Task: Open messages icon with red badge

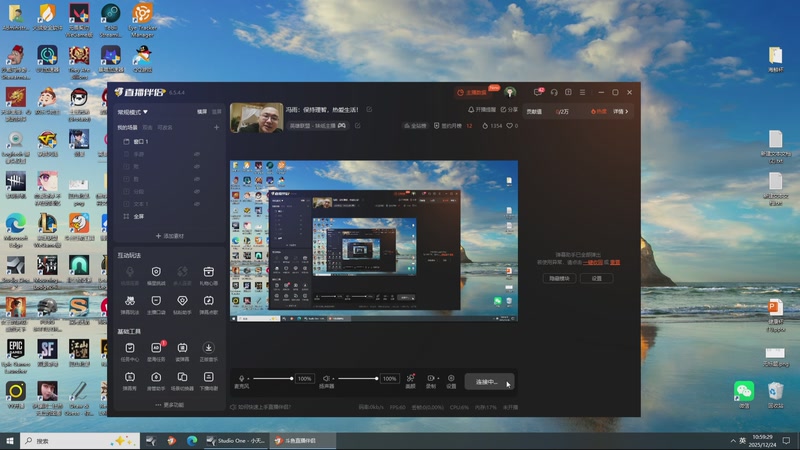Action: (x=538, y=92)
